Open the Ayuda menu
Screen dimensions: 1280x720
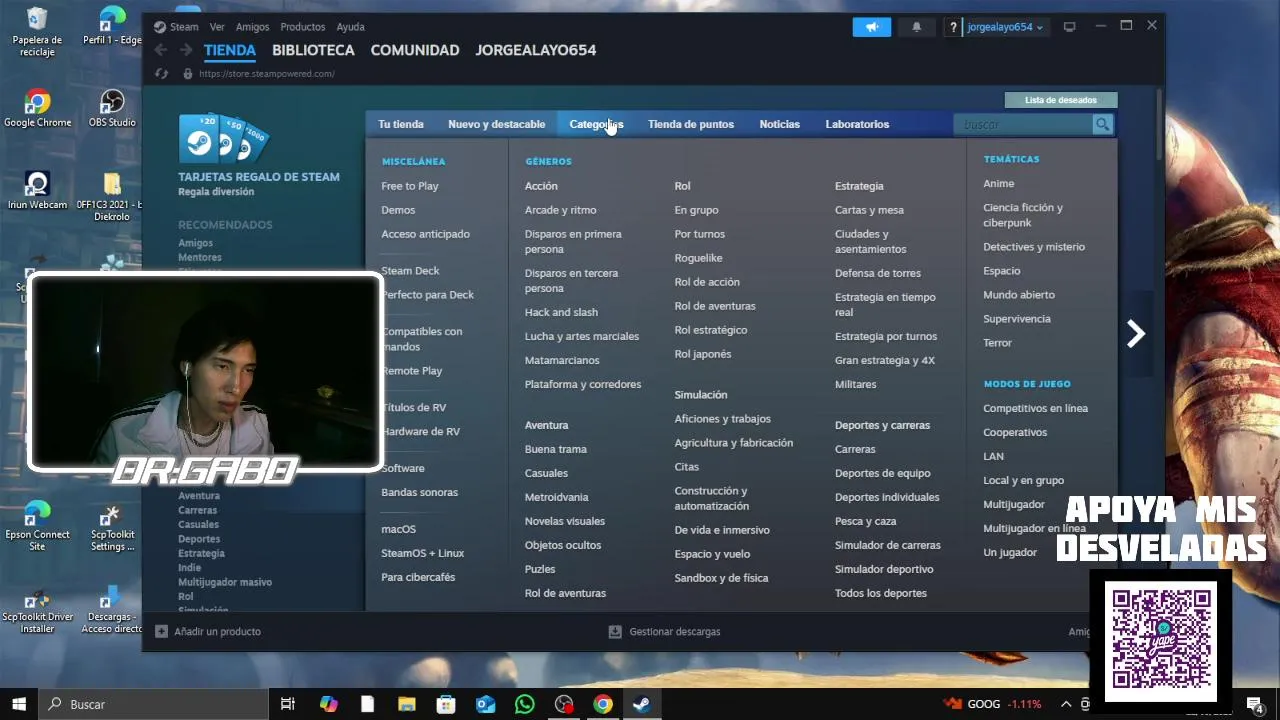pyautogui.click(x=350, y=27)
